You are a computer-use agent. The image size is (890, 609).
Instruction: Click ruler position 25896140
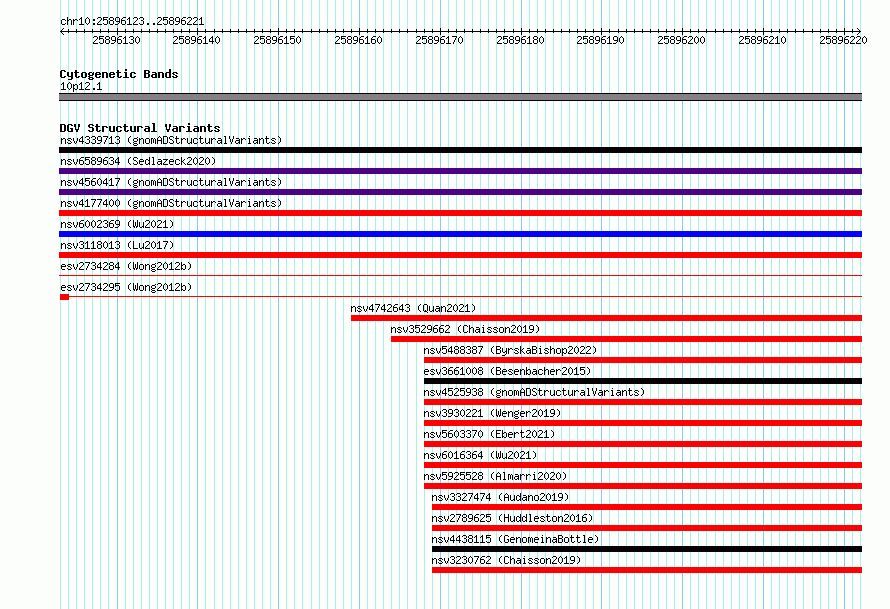(x=196, y=40)
